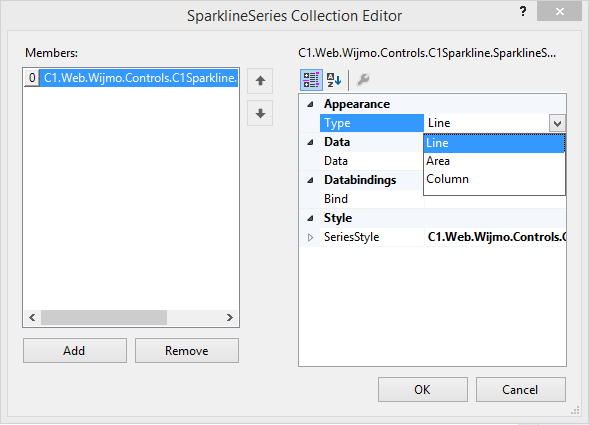Cancel the collection editor
Viewport: 589px width, 425px height.
coord(521,390)
